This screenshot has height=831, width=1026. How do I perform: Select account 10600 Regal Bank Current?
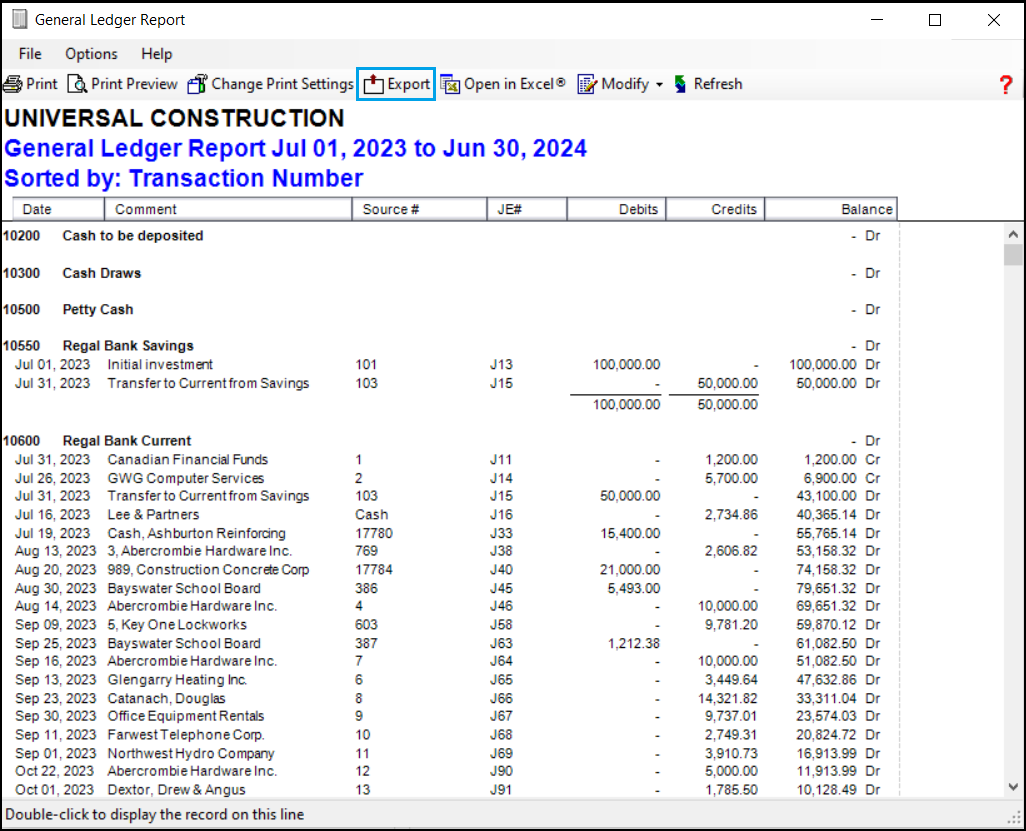[97, 440]
